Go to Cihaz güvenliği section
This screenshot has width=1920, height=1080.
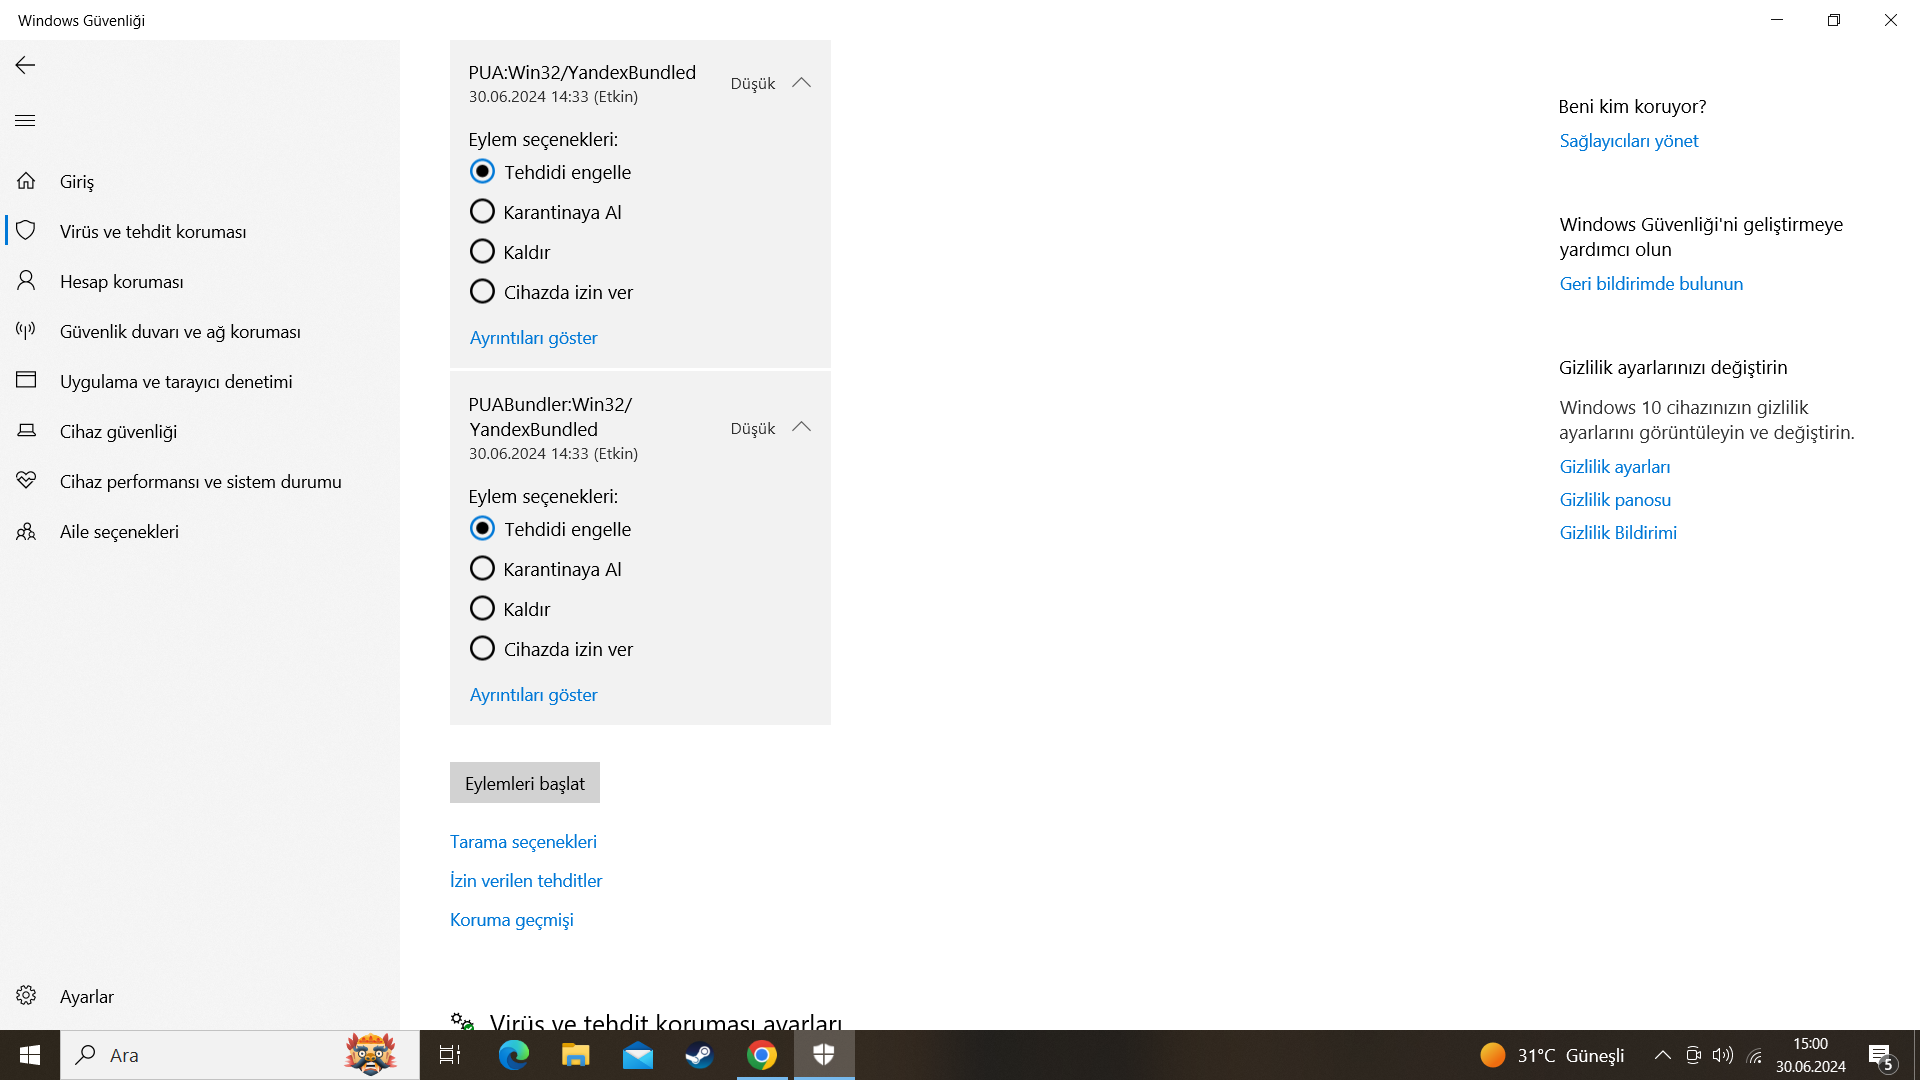tap(118, 431)
